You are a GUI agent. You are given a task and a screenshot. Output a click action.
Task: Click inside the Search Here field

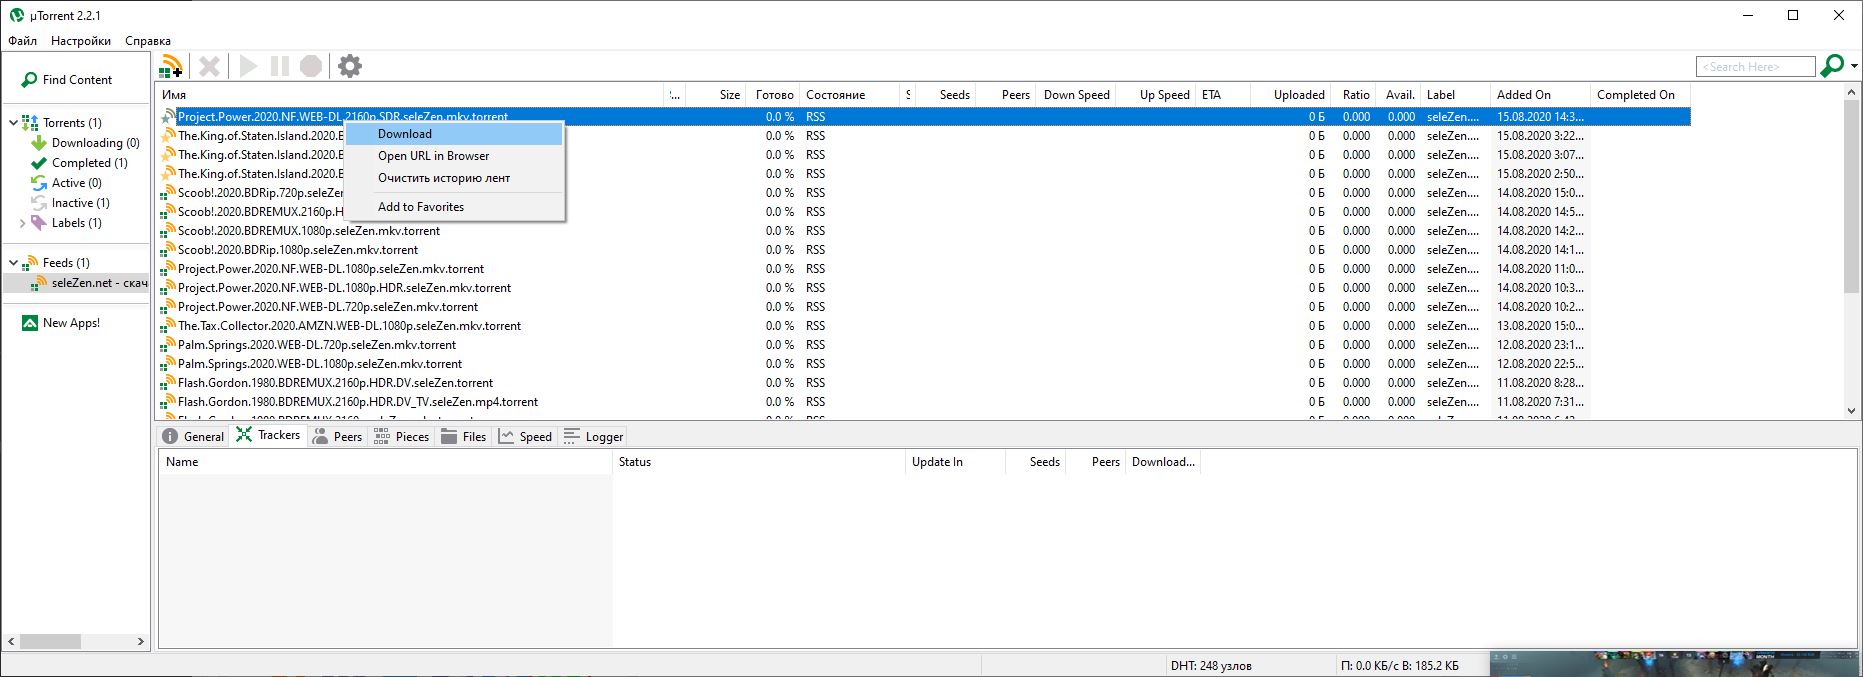click(1754, 67)
